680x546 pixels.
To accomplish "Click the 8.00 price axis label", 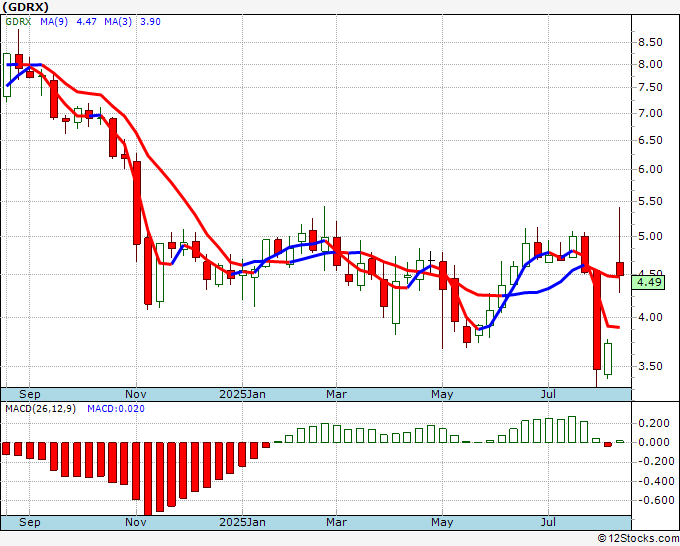I will [650, 64].
